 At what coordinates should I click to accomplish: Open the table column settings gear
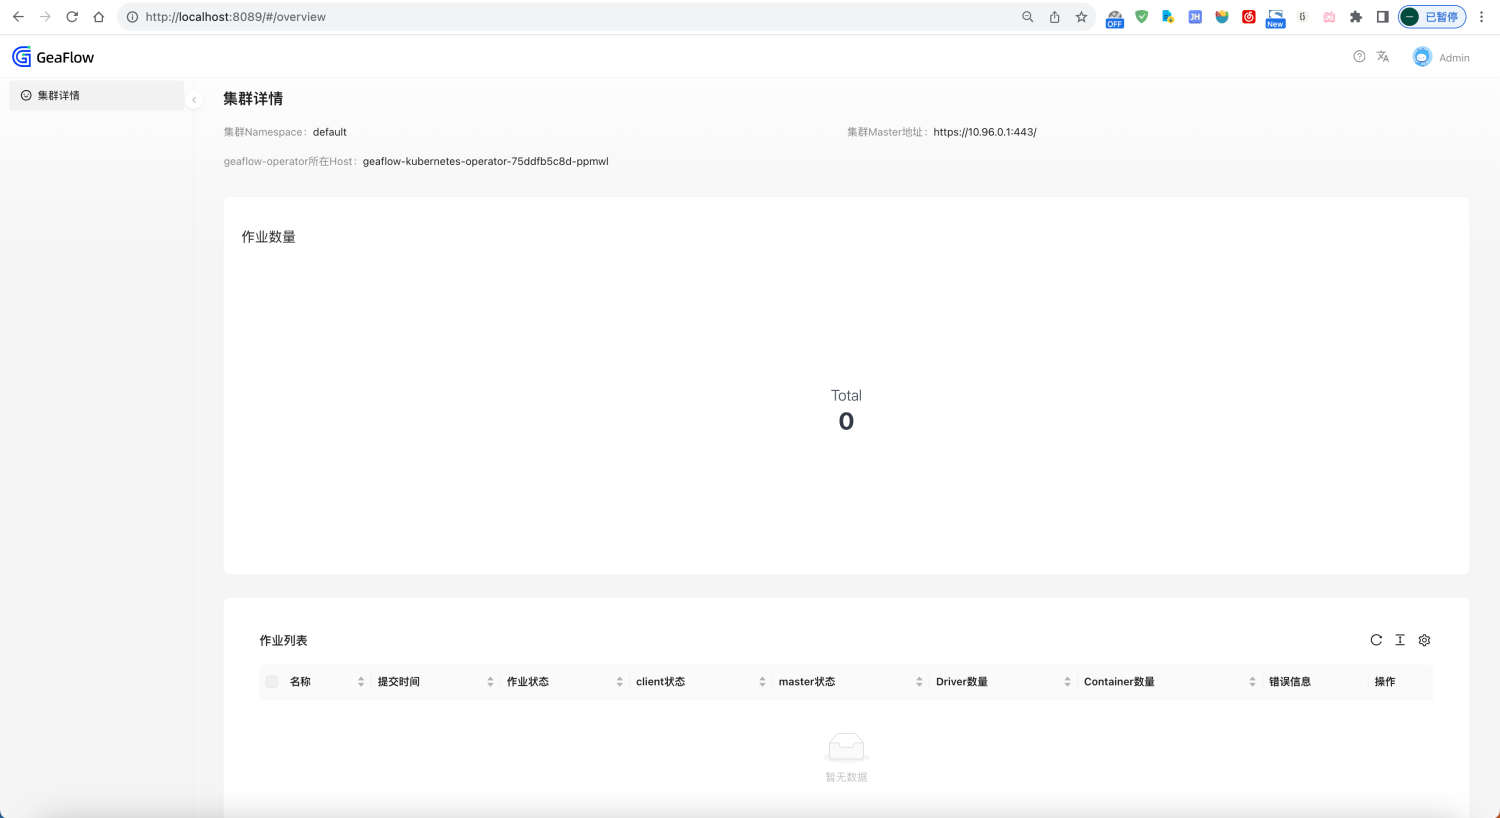coord(1424,640)
